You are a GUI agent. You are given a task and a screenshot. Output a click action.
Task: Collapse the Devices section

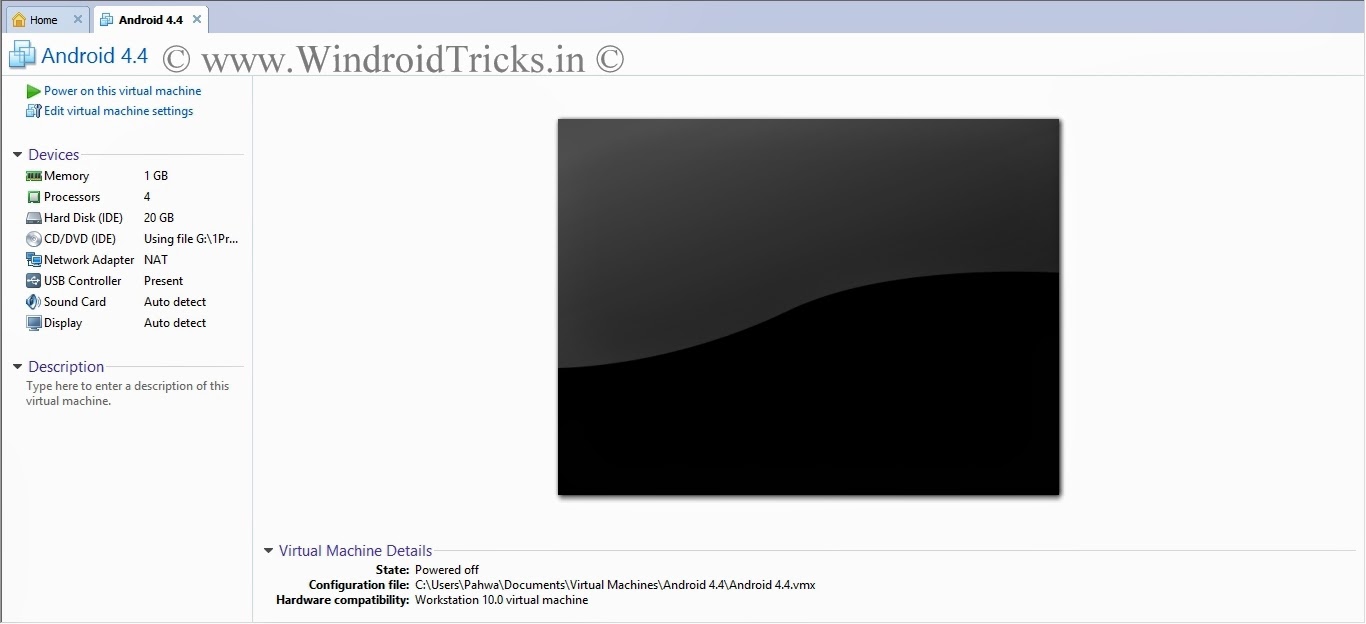[16, 154]
